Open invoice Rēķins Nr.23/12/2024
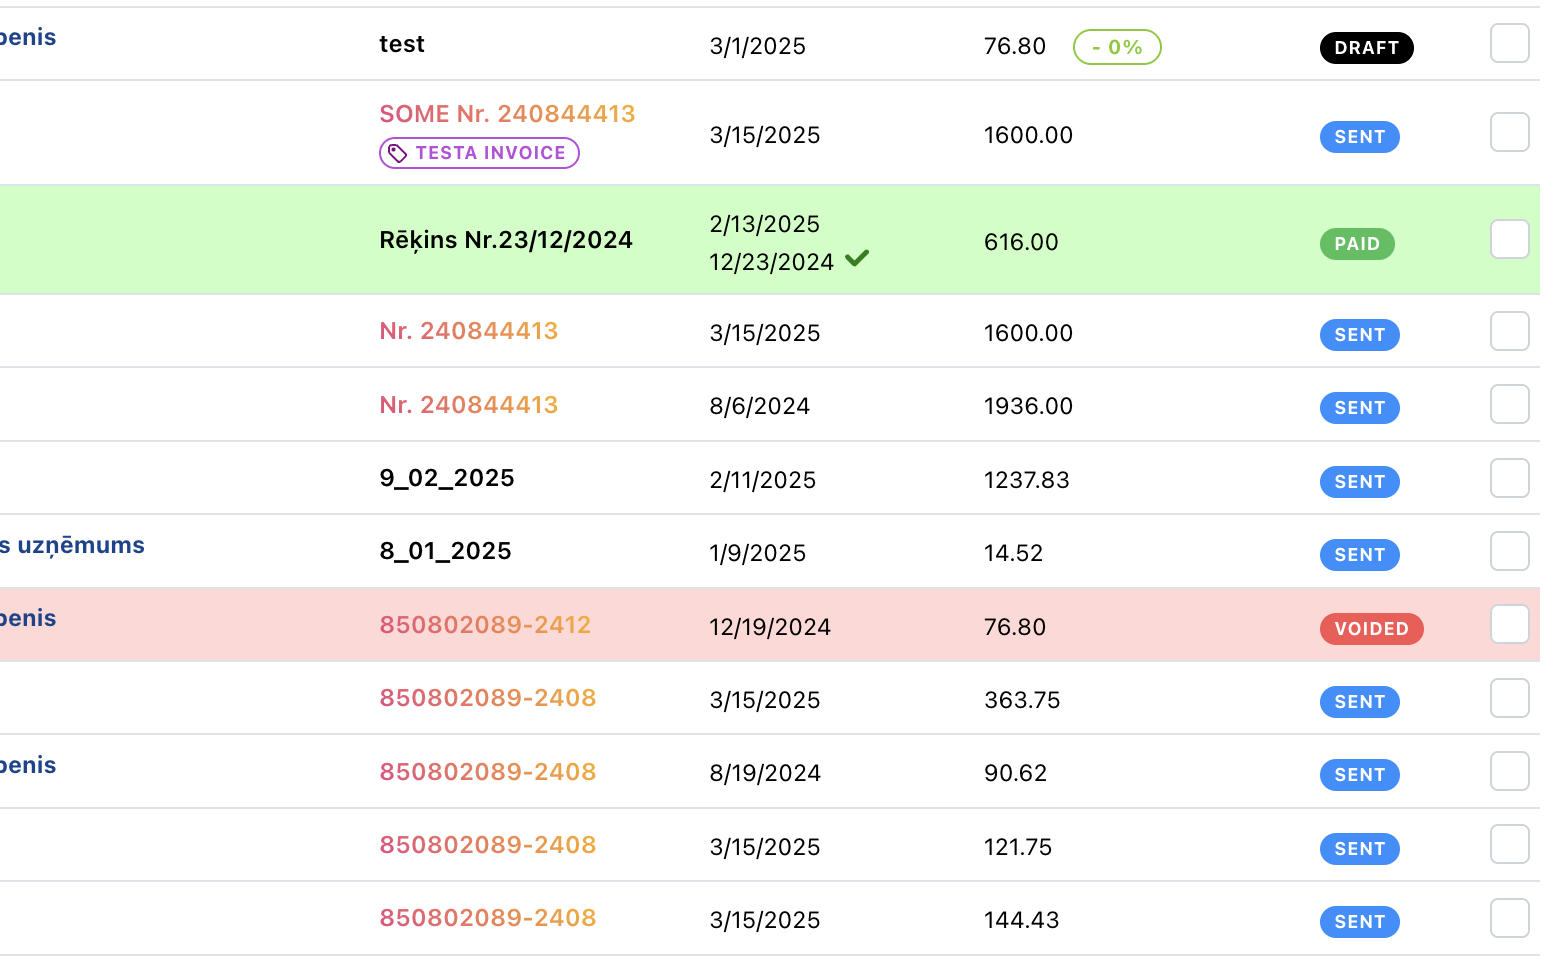The image size is (1554, 960). pos(506,240)
